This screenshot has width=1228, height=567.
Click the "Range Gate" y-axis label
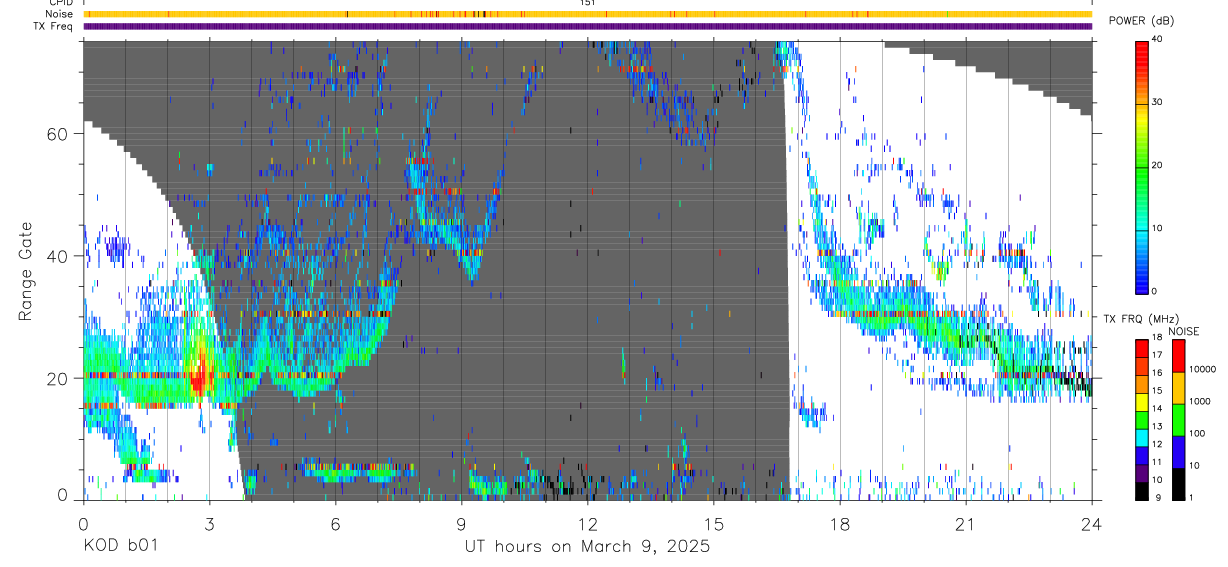point(24,272)
